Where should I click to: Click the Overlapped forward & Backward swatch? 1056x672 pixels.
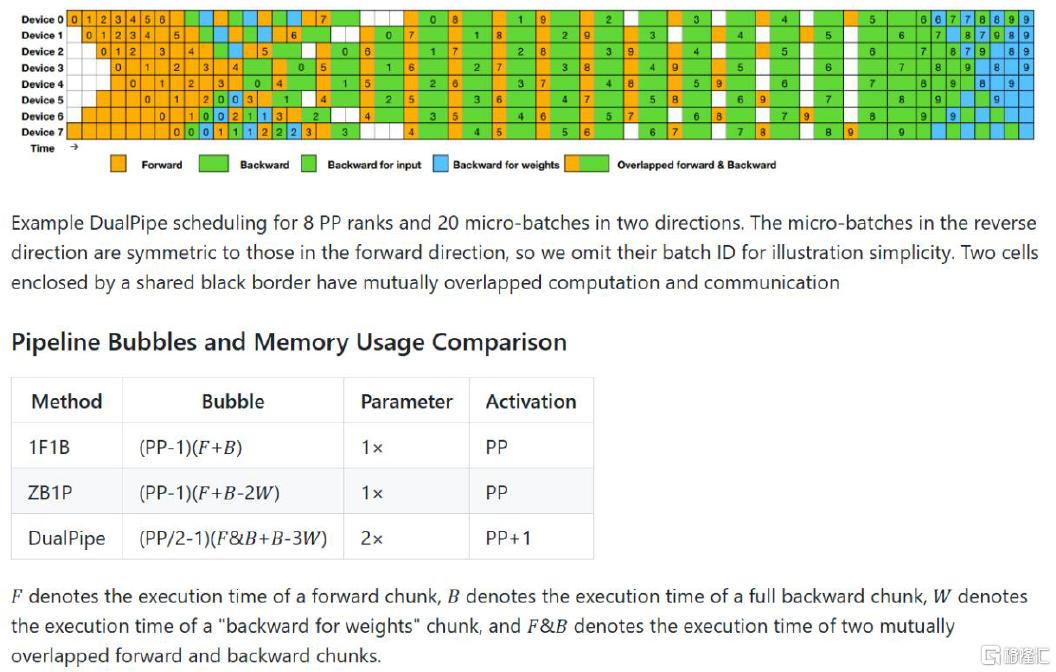point(587,164)
